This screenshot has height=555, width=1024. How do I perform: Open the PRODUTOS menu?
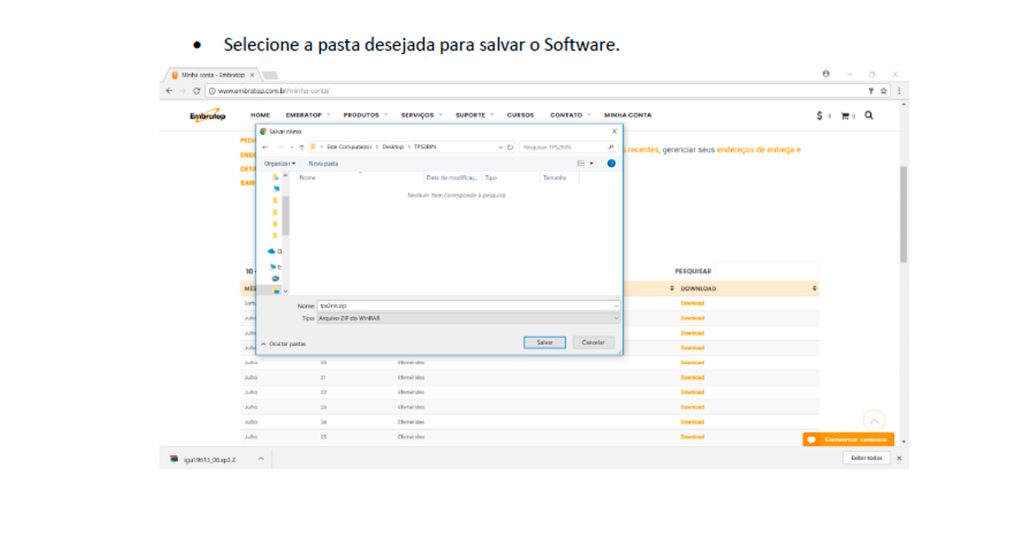365,115
